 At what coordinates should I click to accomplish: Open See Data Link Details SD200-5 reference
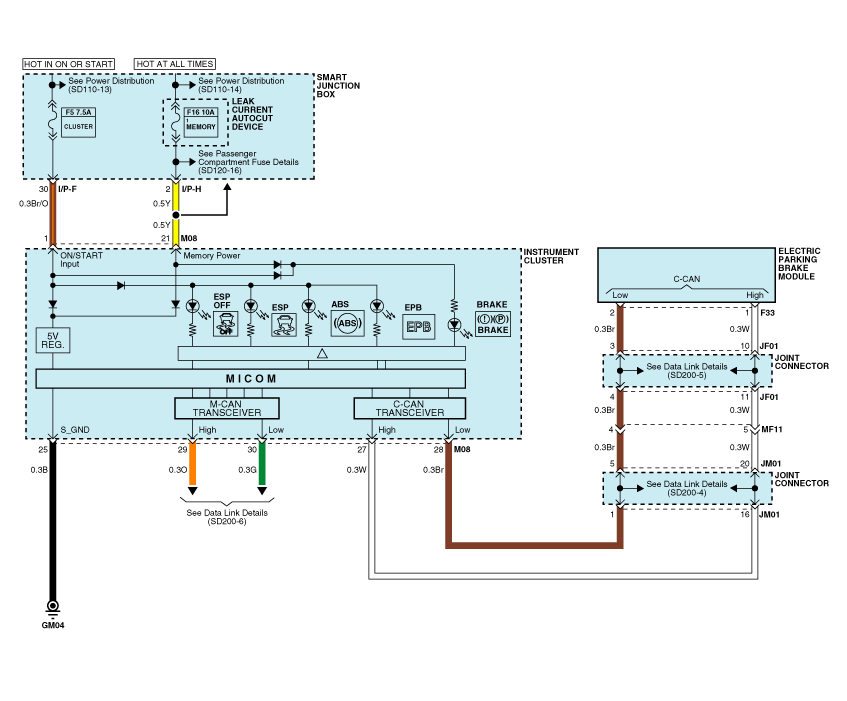[686, 371]
